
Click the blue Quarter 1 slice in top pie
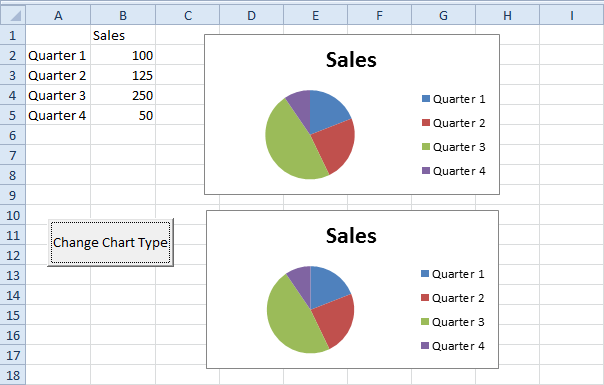pyautogui.click(x=327, y=109)
